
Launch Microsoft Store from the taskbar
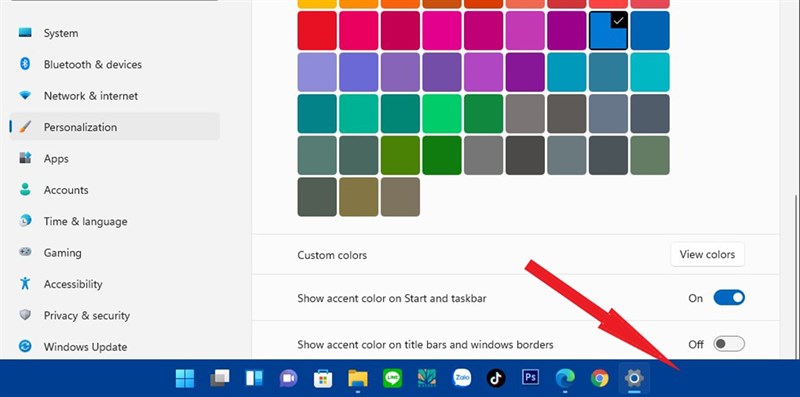[323, 378]
